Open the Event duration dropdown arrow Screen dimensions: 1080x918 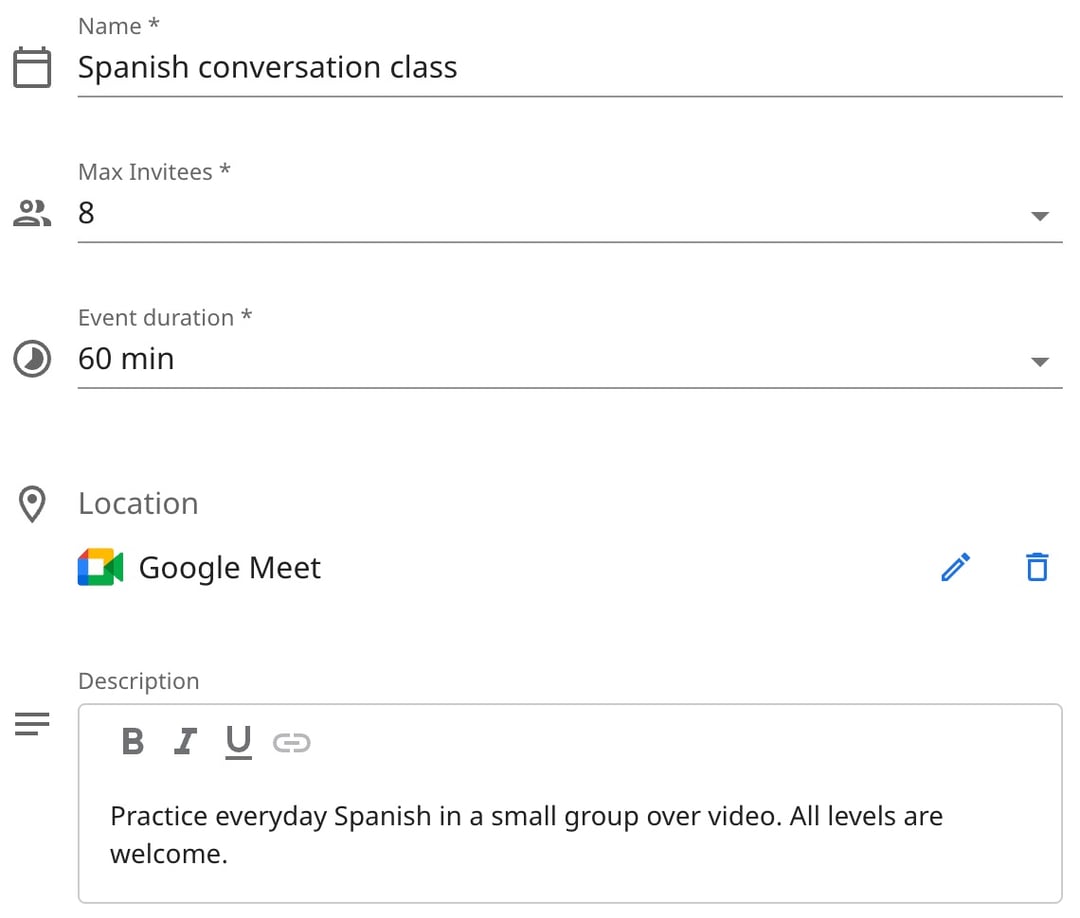tap(1039, 362)
